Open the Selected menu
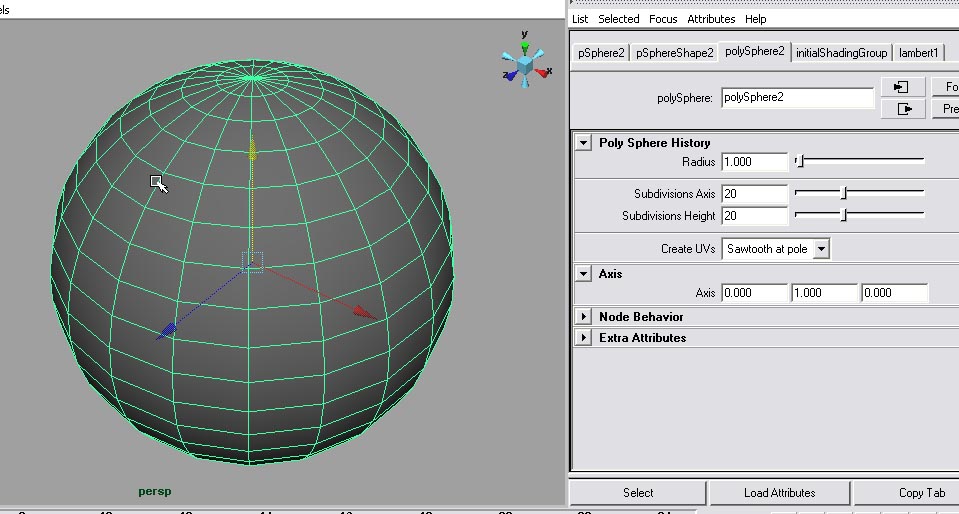 pos(618,19)
